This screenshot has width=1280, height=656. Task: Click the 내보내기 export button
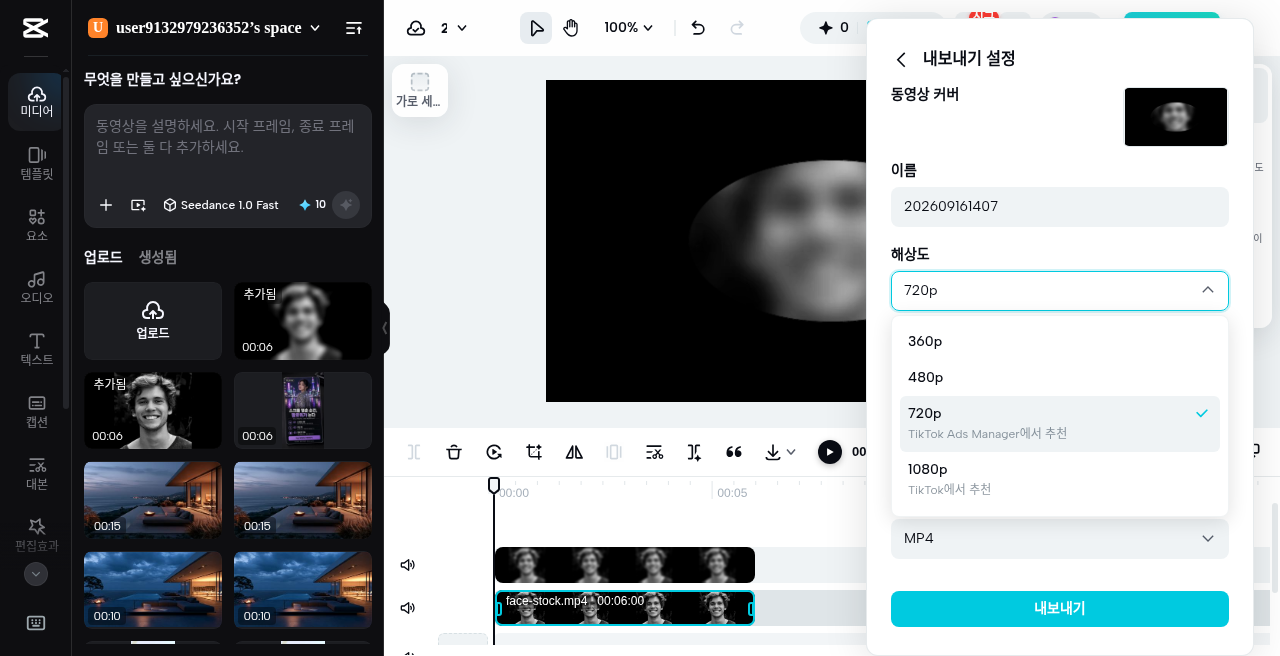pyautogui.click(x=1060, y=609)
